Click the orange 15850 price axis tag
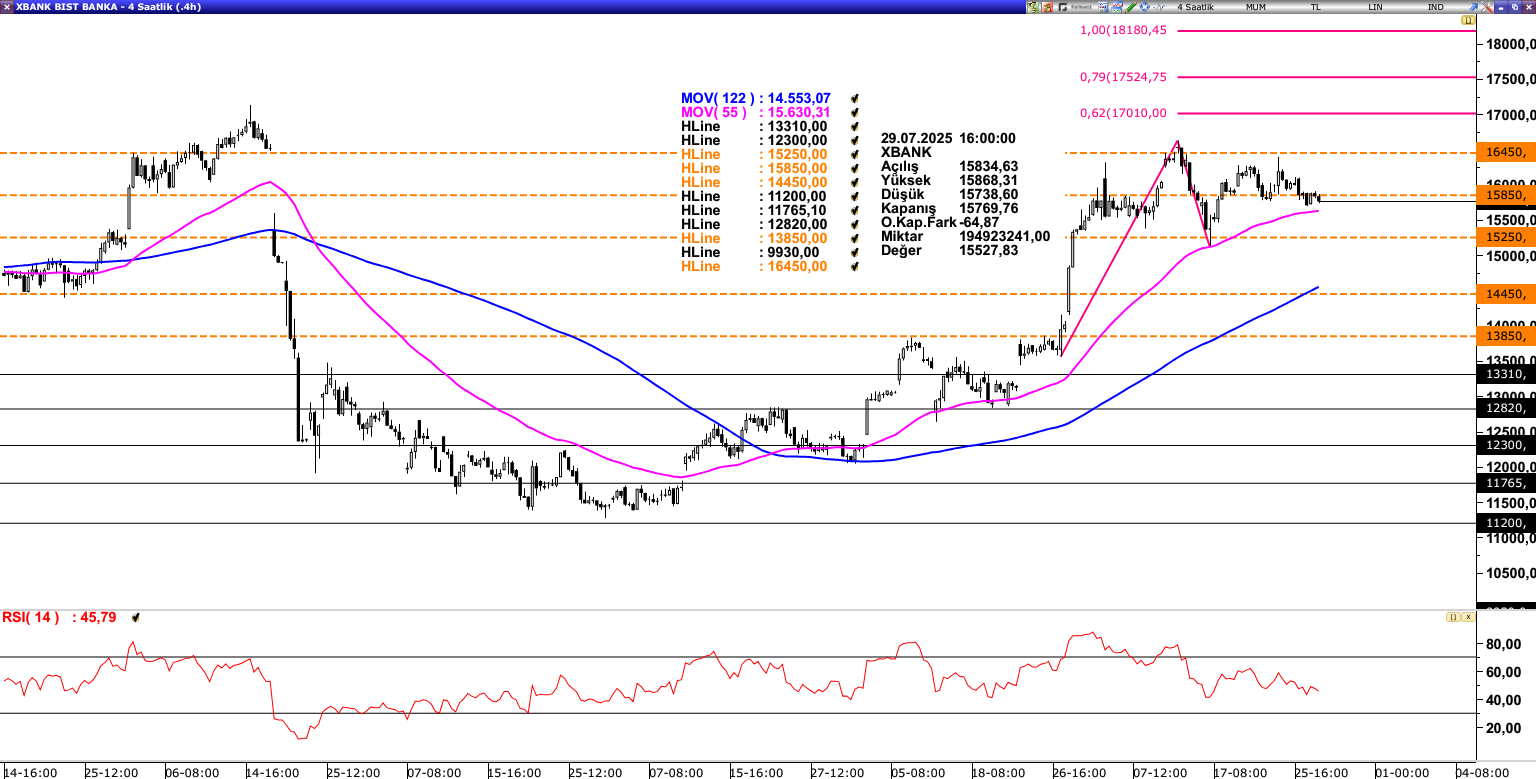 [x=1506, y=194]
